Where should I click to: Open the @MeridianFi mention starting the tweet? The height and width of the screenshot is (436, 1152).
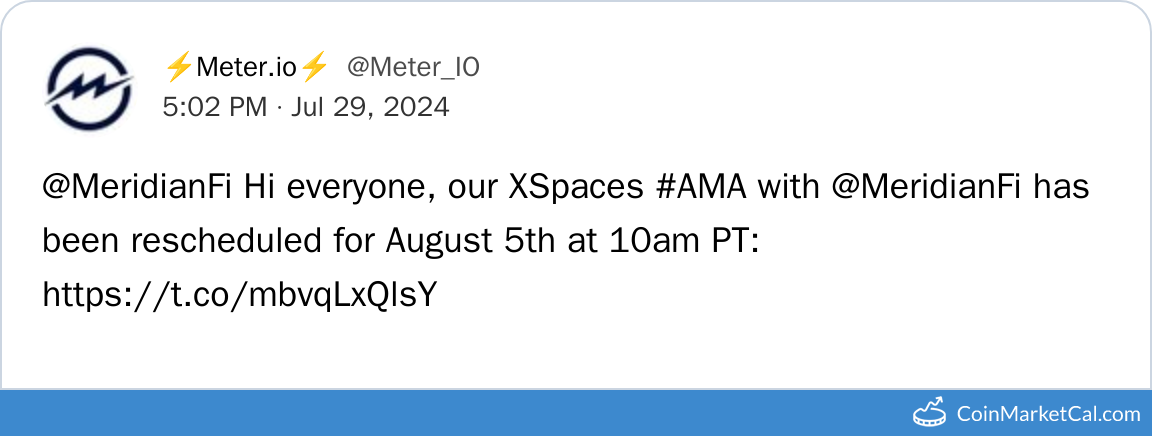(137, 187)
